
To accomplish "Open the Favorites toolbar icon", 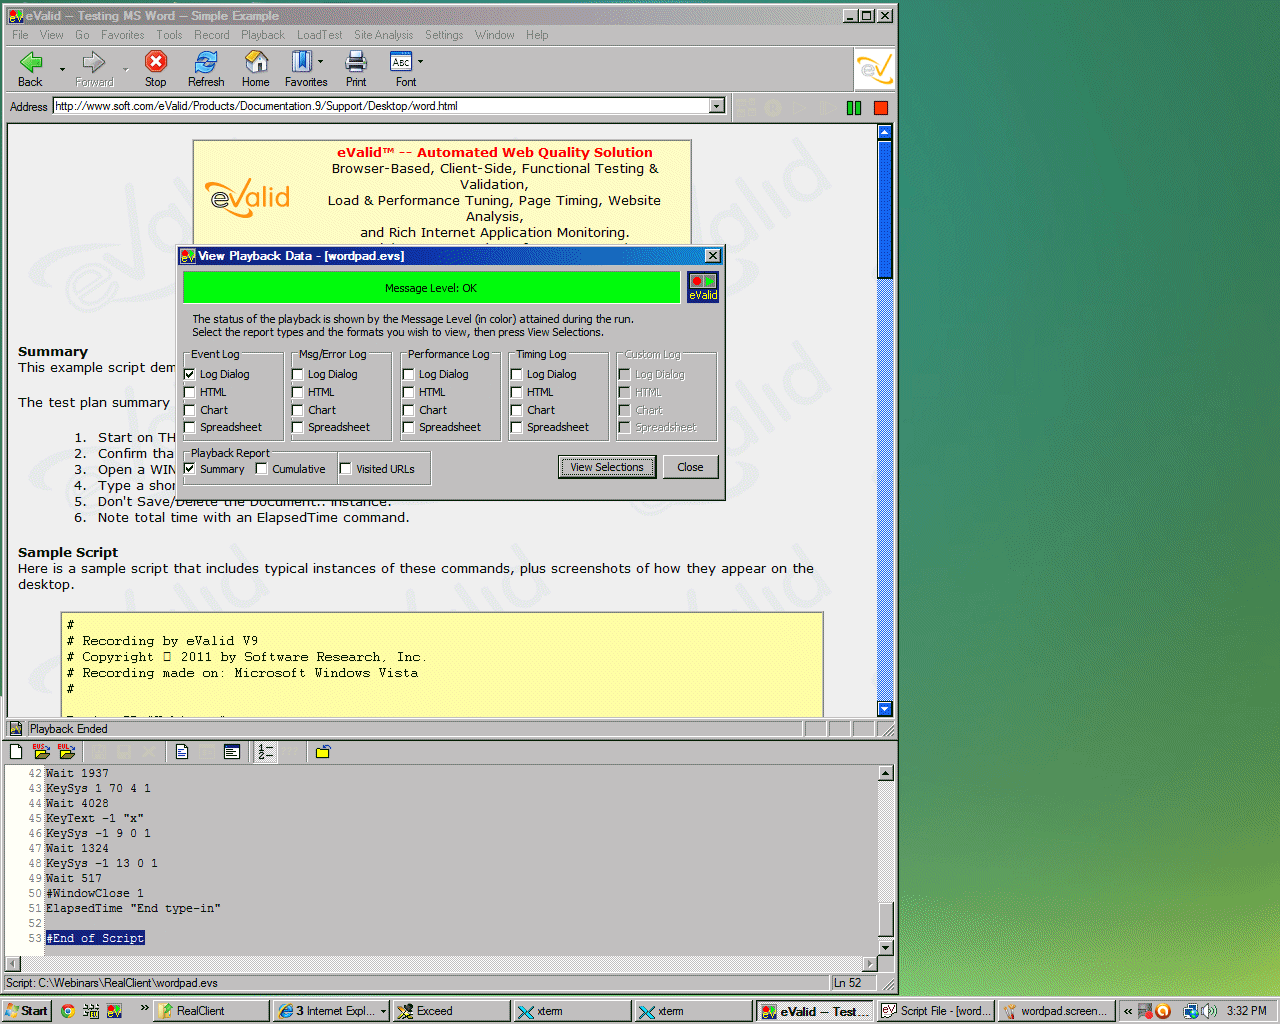I will [x=301, y=62].
